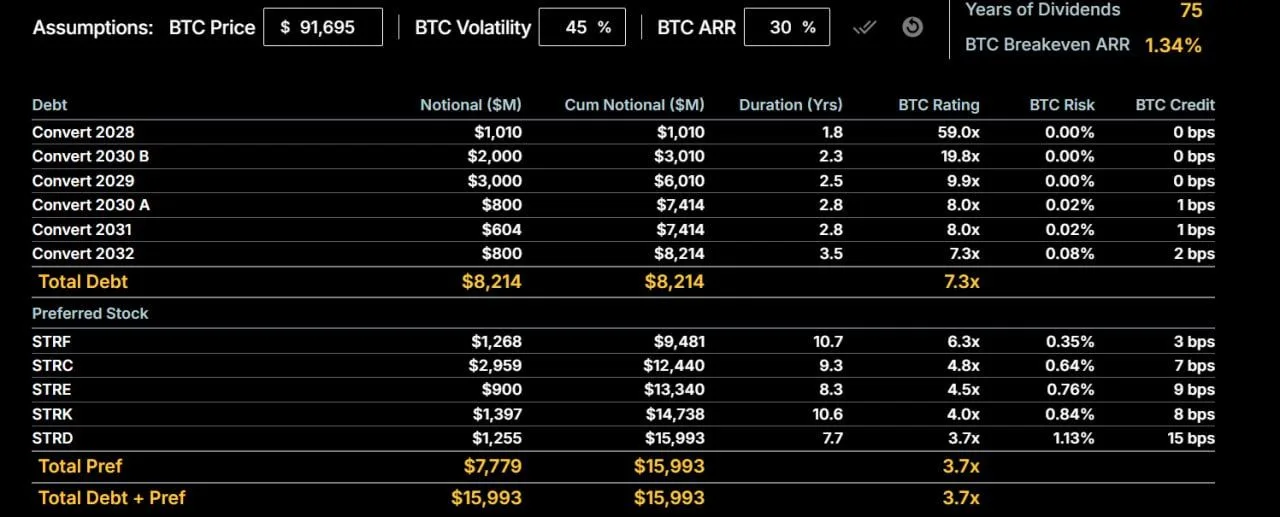Edit the BTC Volatility percentage field
This screenshot has height=517, width=1280.
point(581,28)
